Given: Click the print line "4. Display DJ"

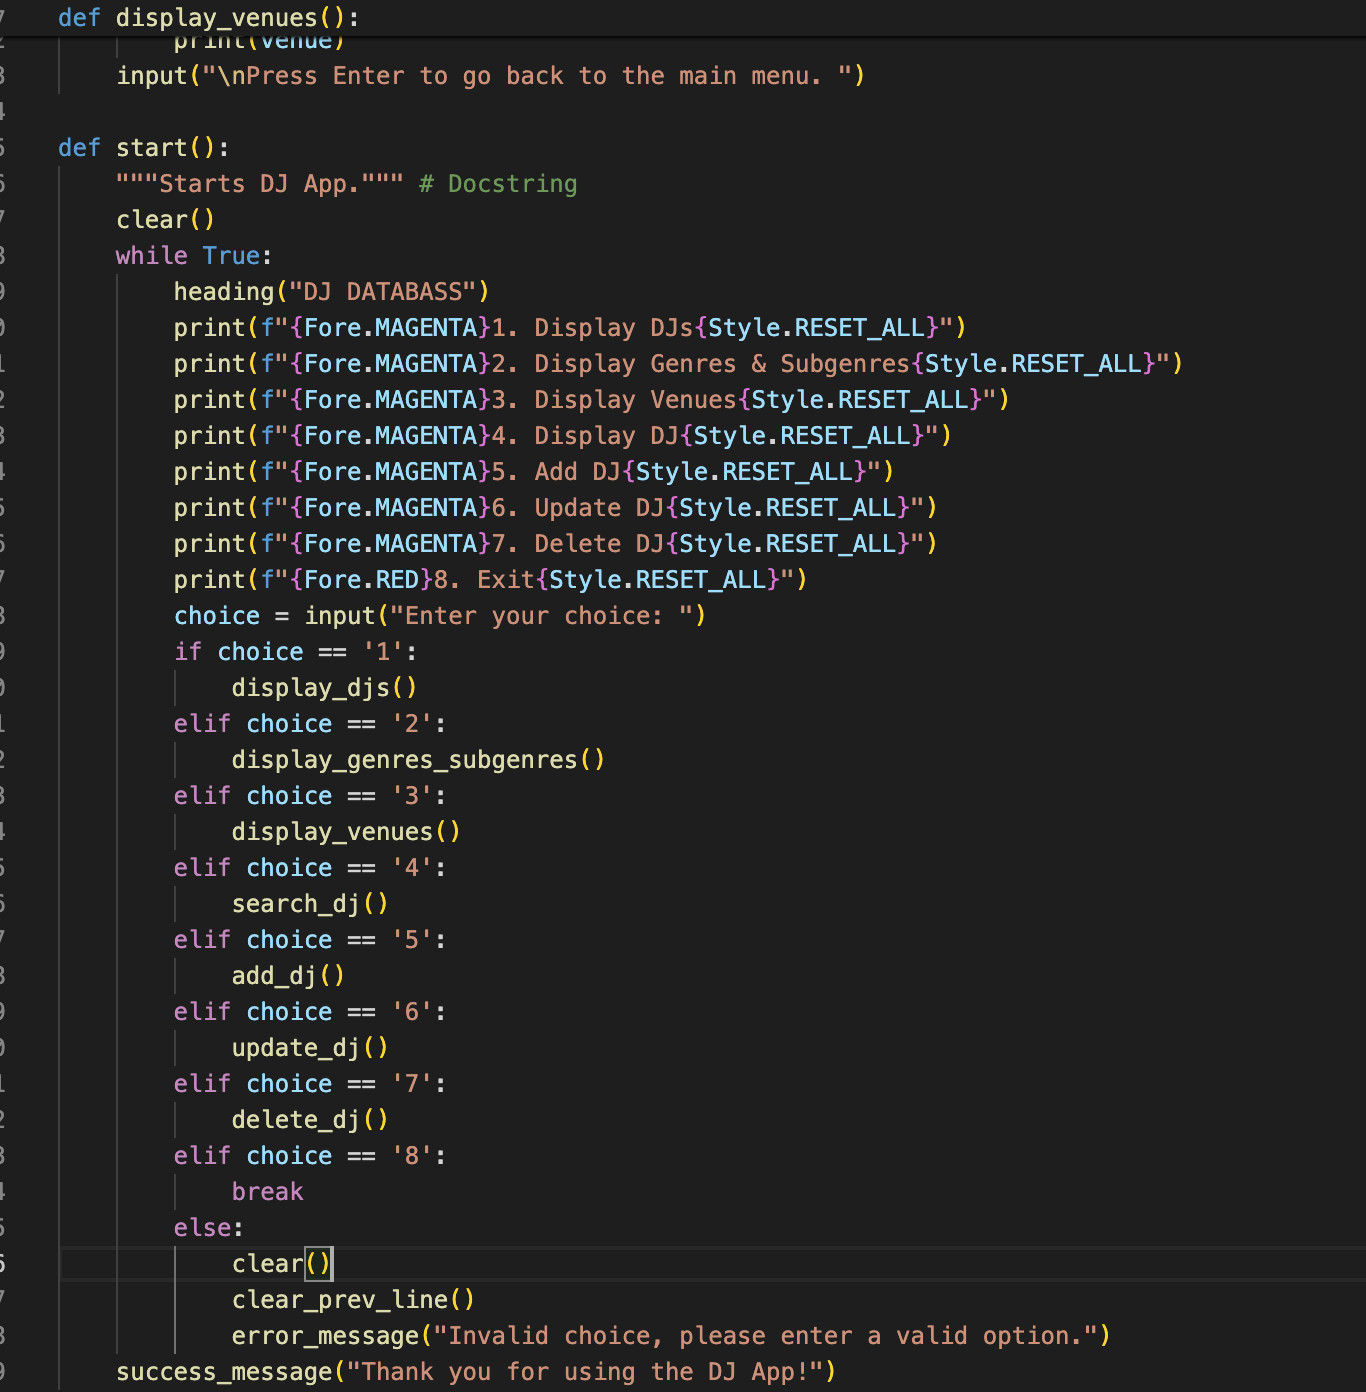Looking at the screenshot, I should click(563, 436).
